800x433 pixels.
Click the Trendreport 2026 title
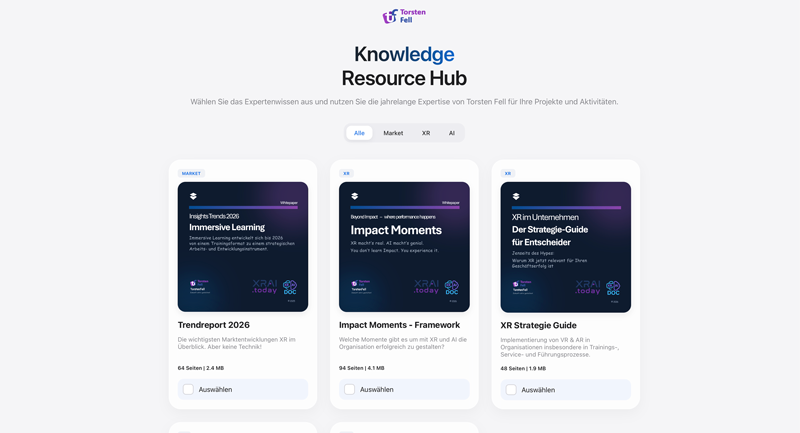214,325
